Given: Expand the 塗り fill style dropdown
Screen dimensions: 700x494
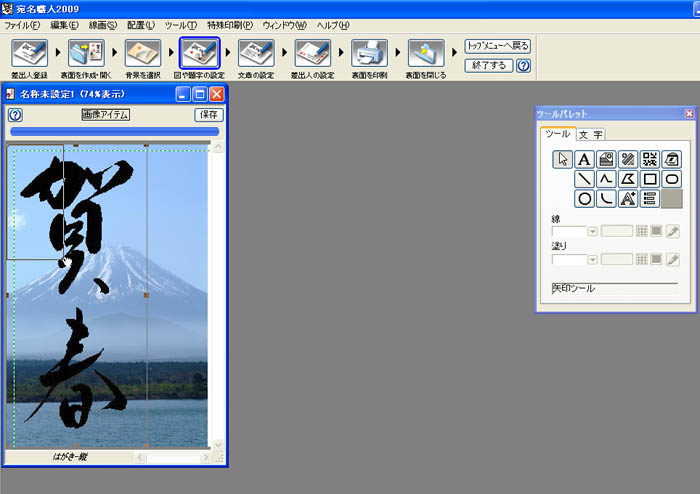Looking at the screenshot, I should 593,260.
